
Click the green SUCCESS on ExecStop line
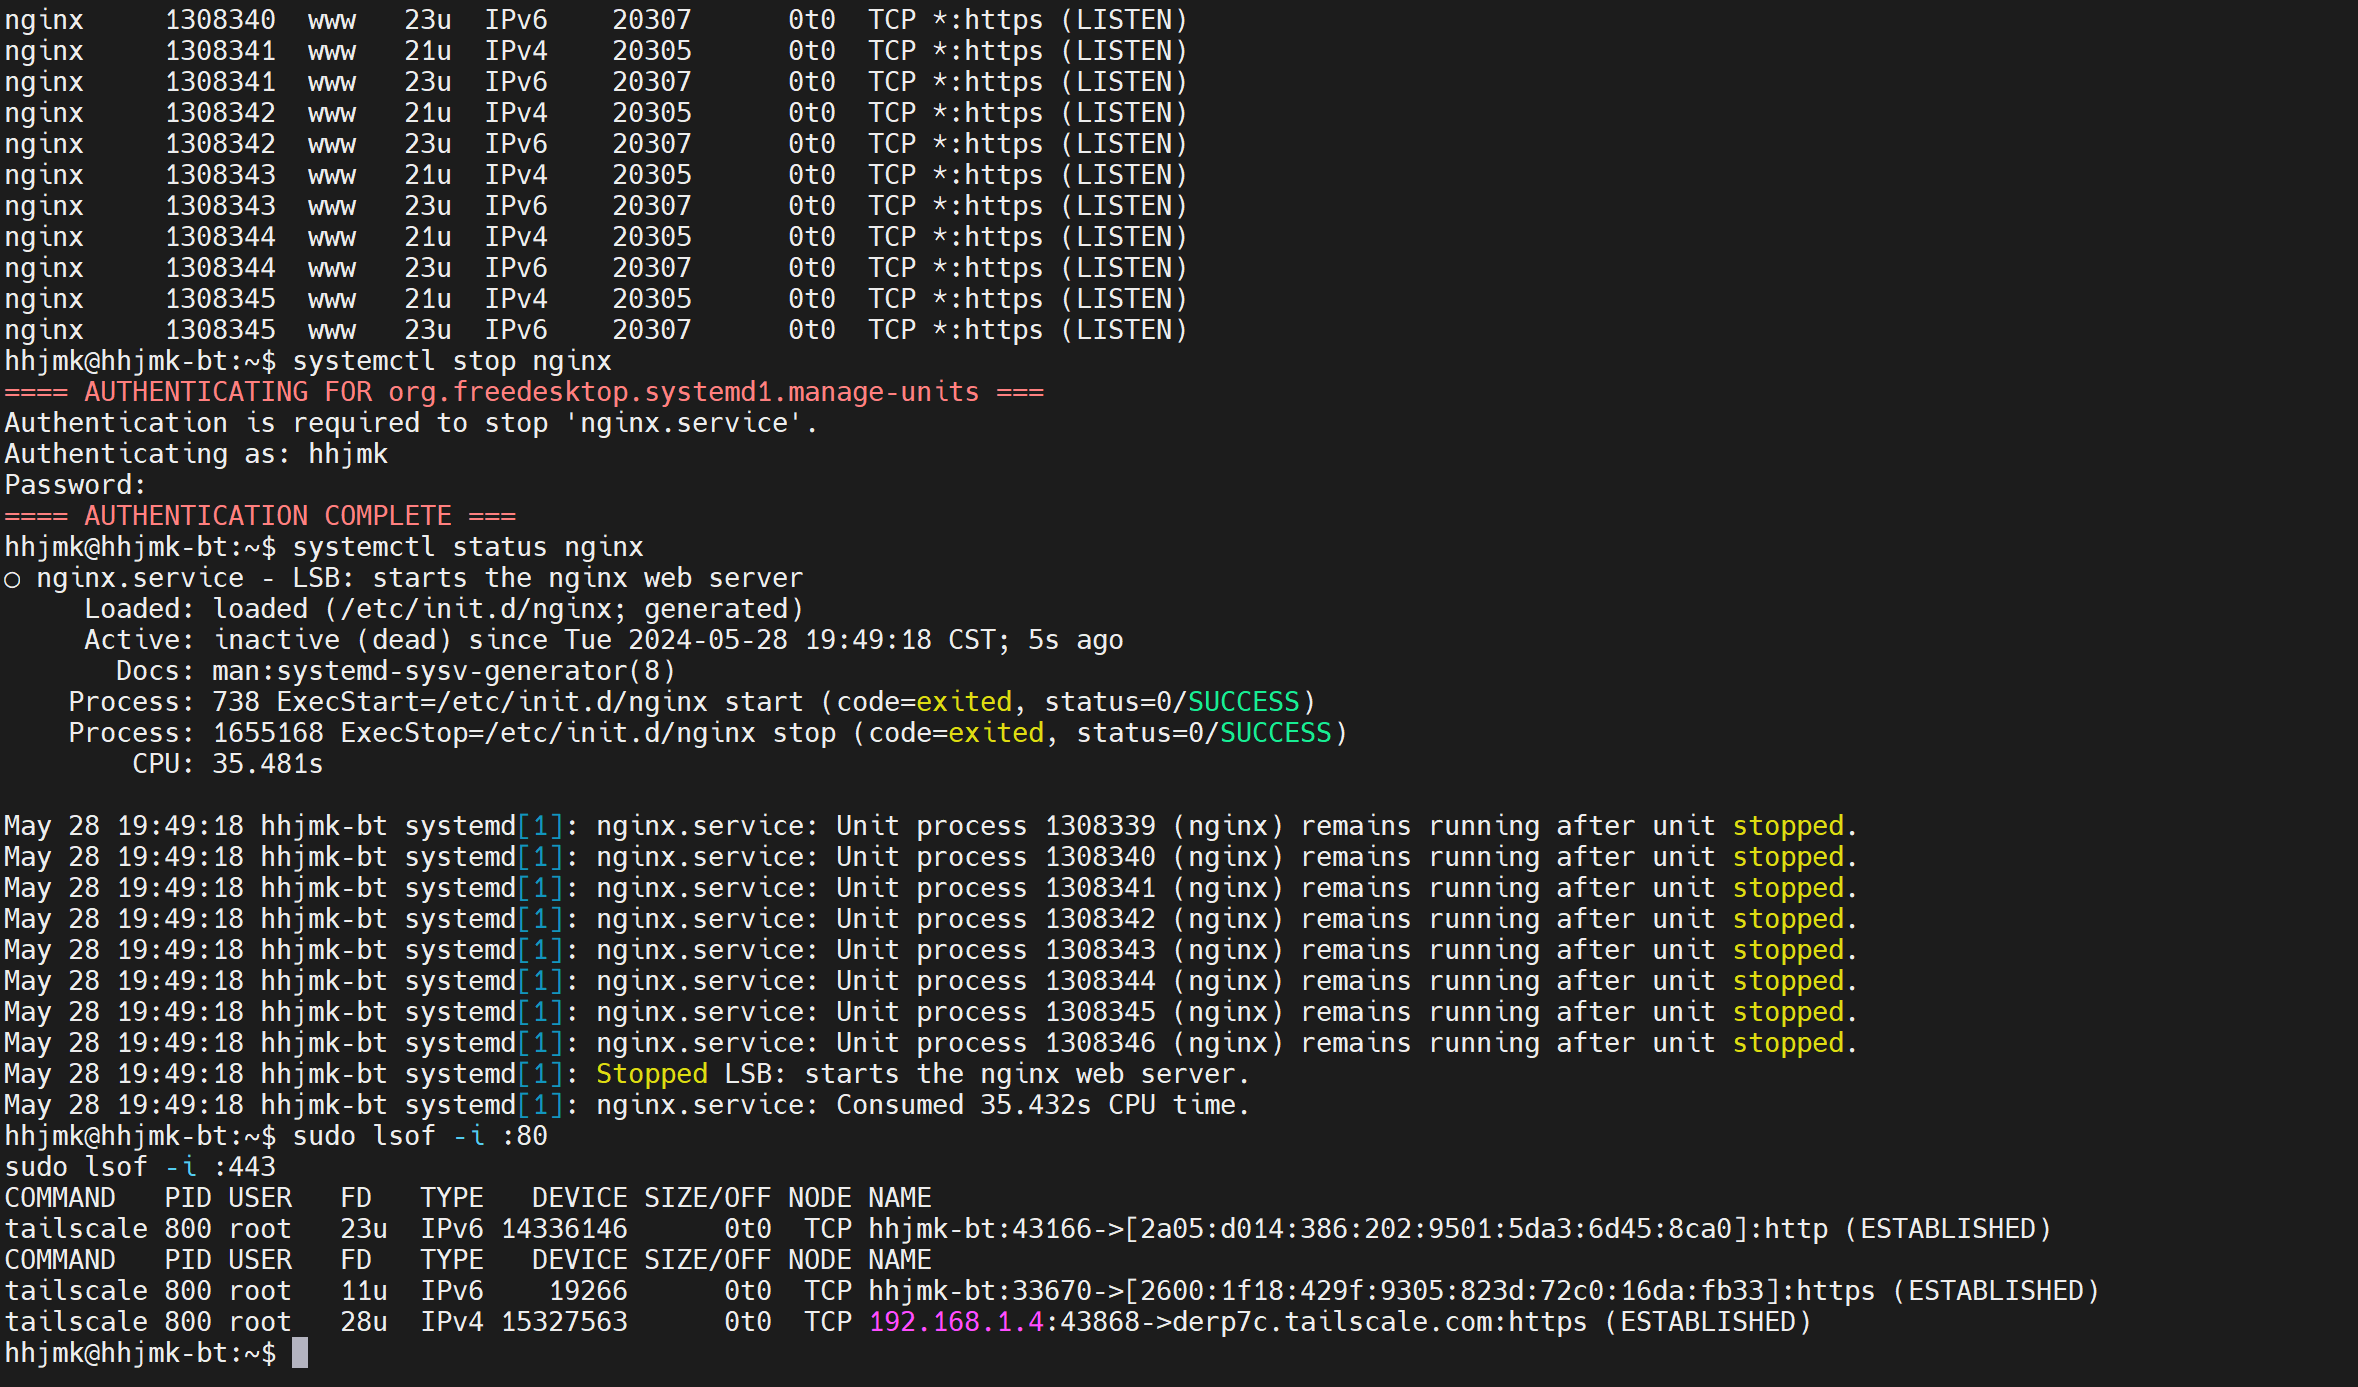click(1276, 733)
